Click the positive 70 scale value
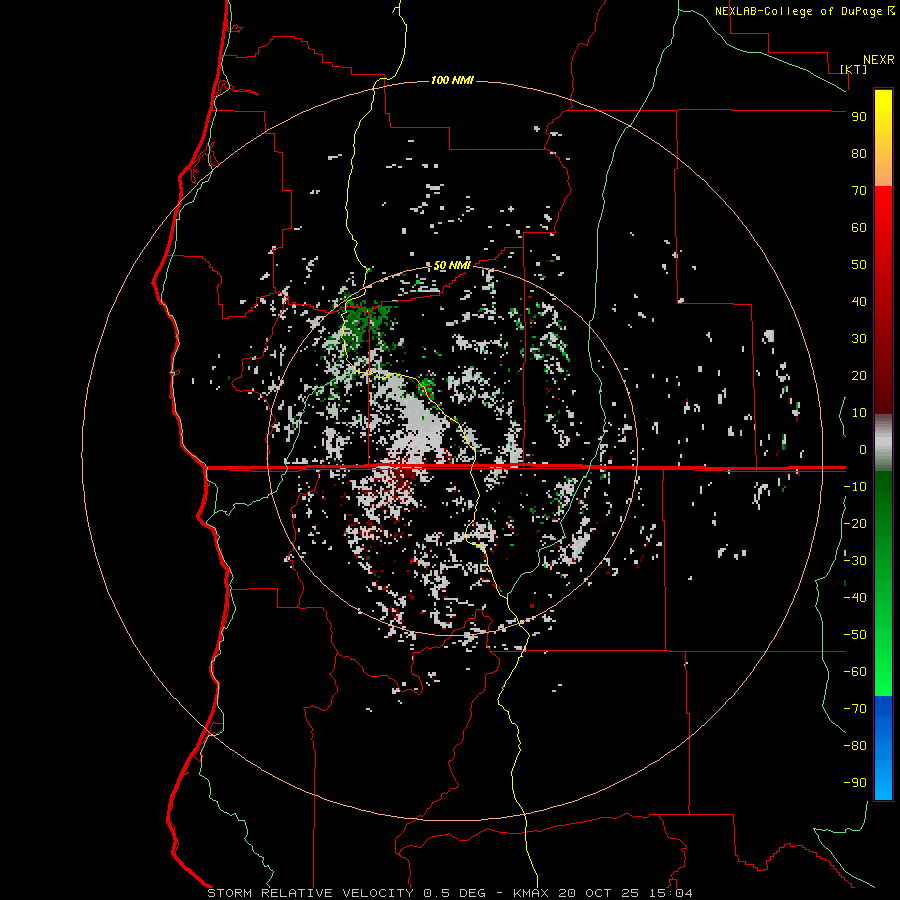Image resolution: width=900 pixels, height=900 pixels. click(x=859, y=191)
